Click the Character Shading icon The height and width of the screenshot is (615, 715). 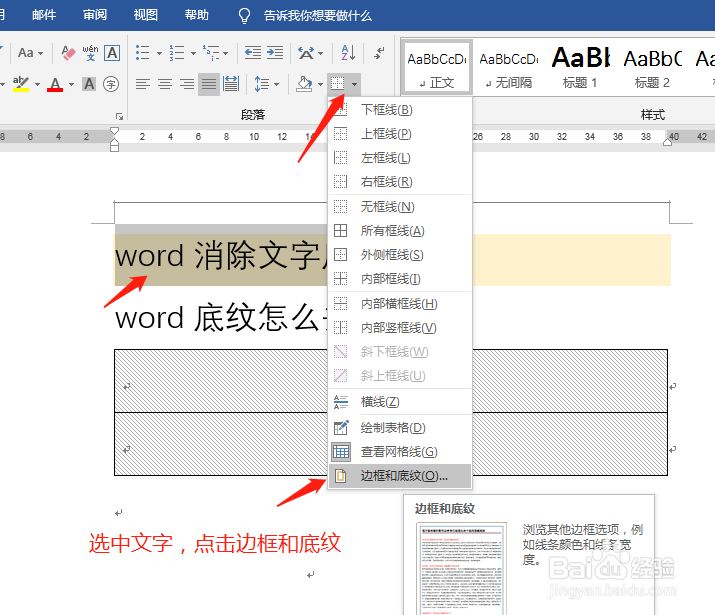click(89, 84)
